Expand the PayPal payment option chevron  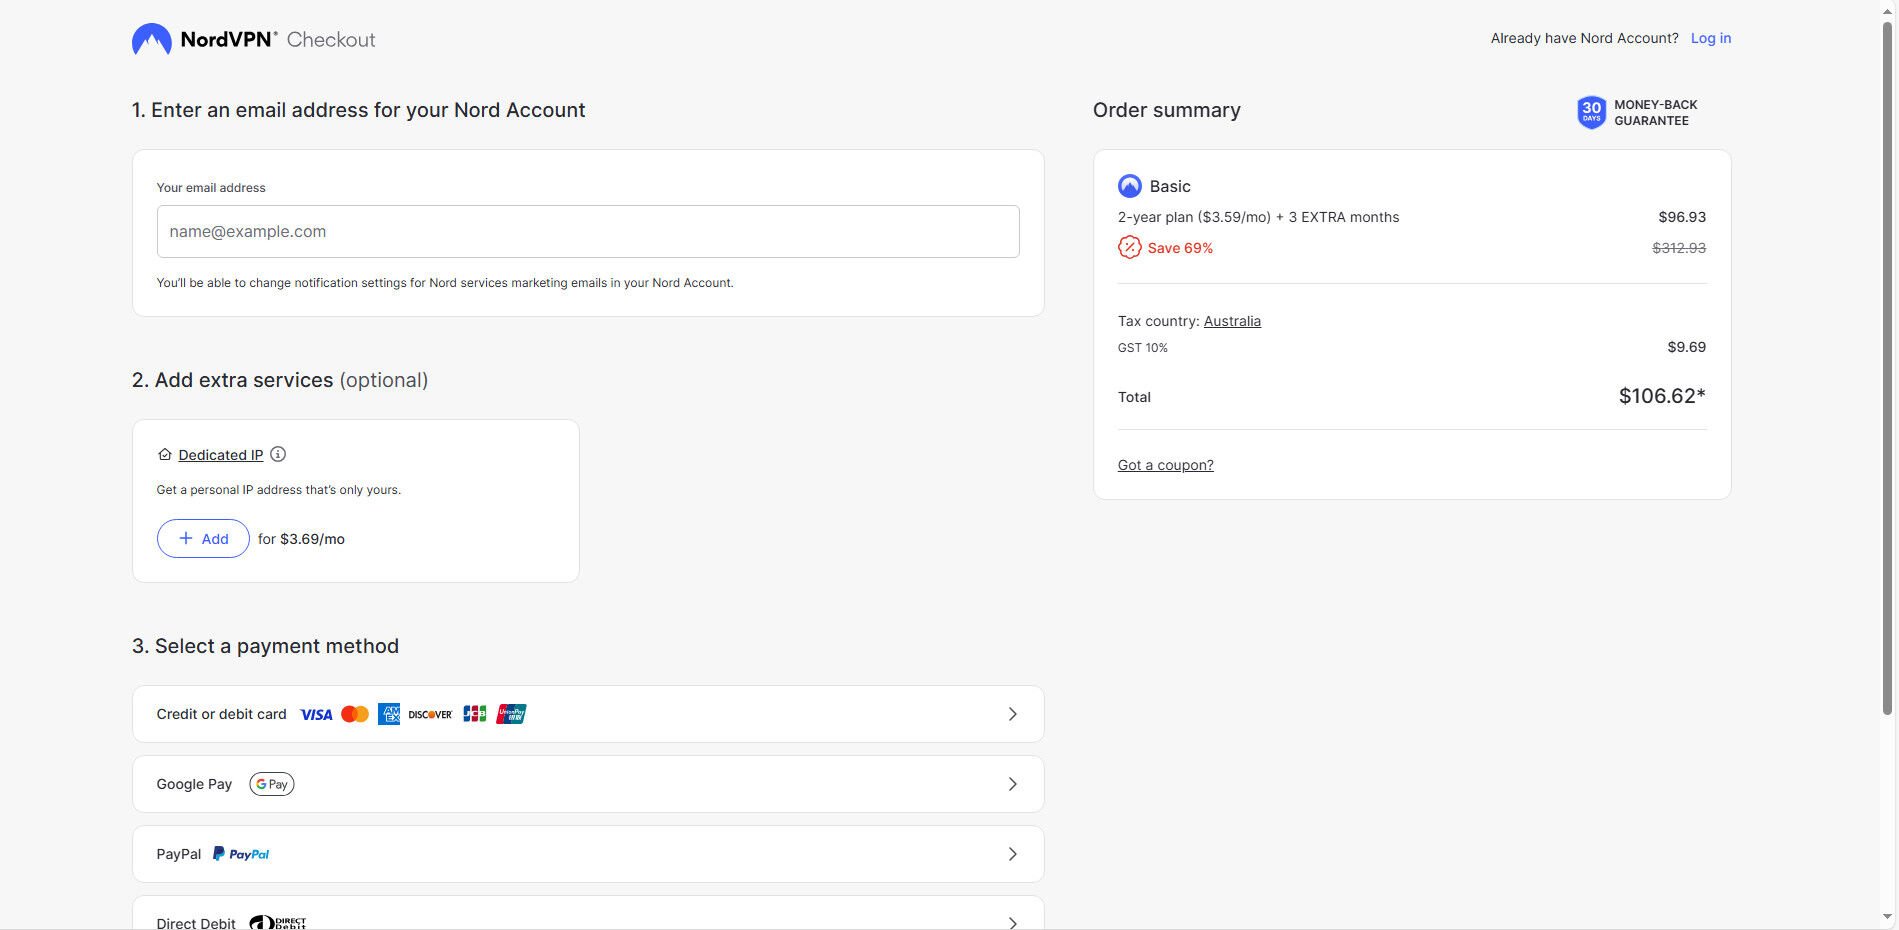(x=1012, y=854)
